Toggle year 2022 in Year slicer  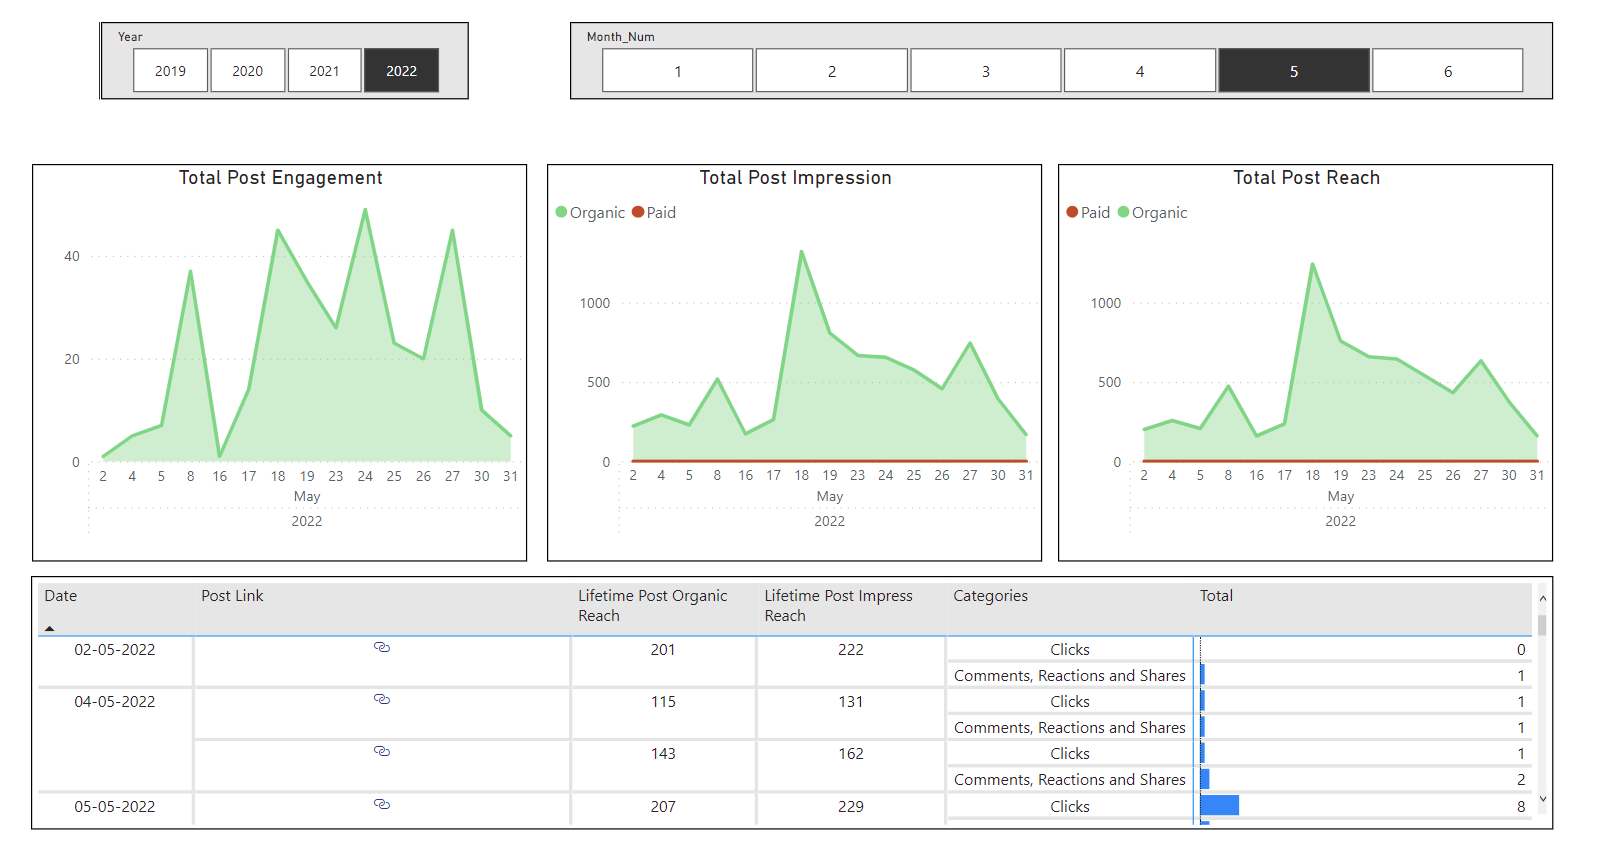[x=401, y=71]
